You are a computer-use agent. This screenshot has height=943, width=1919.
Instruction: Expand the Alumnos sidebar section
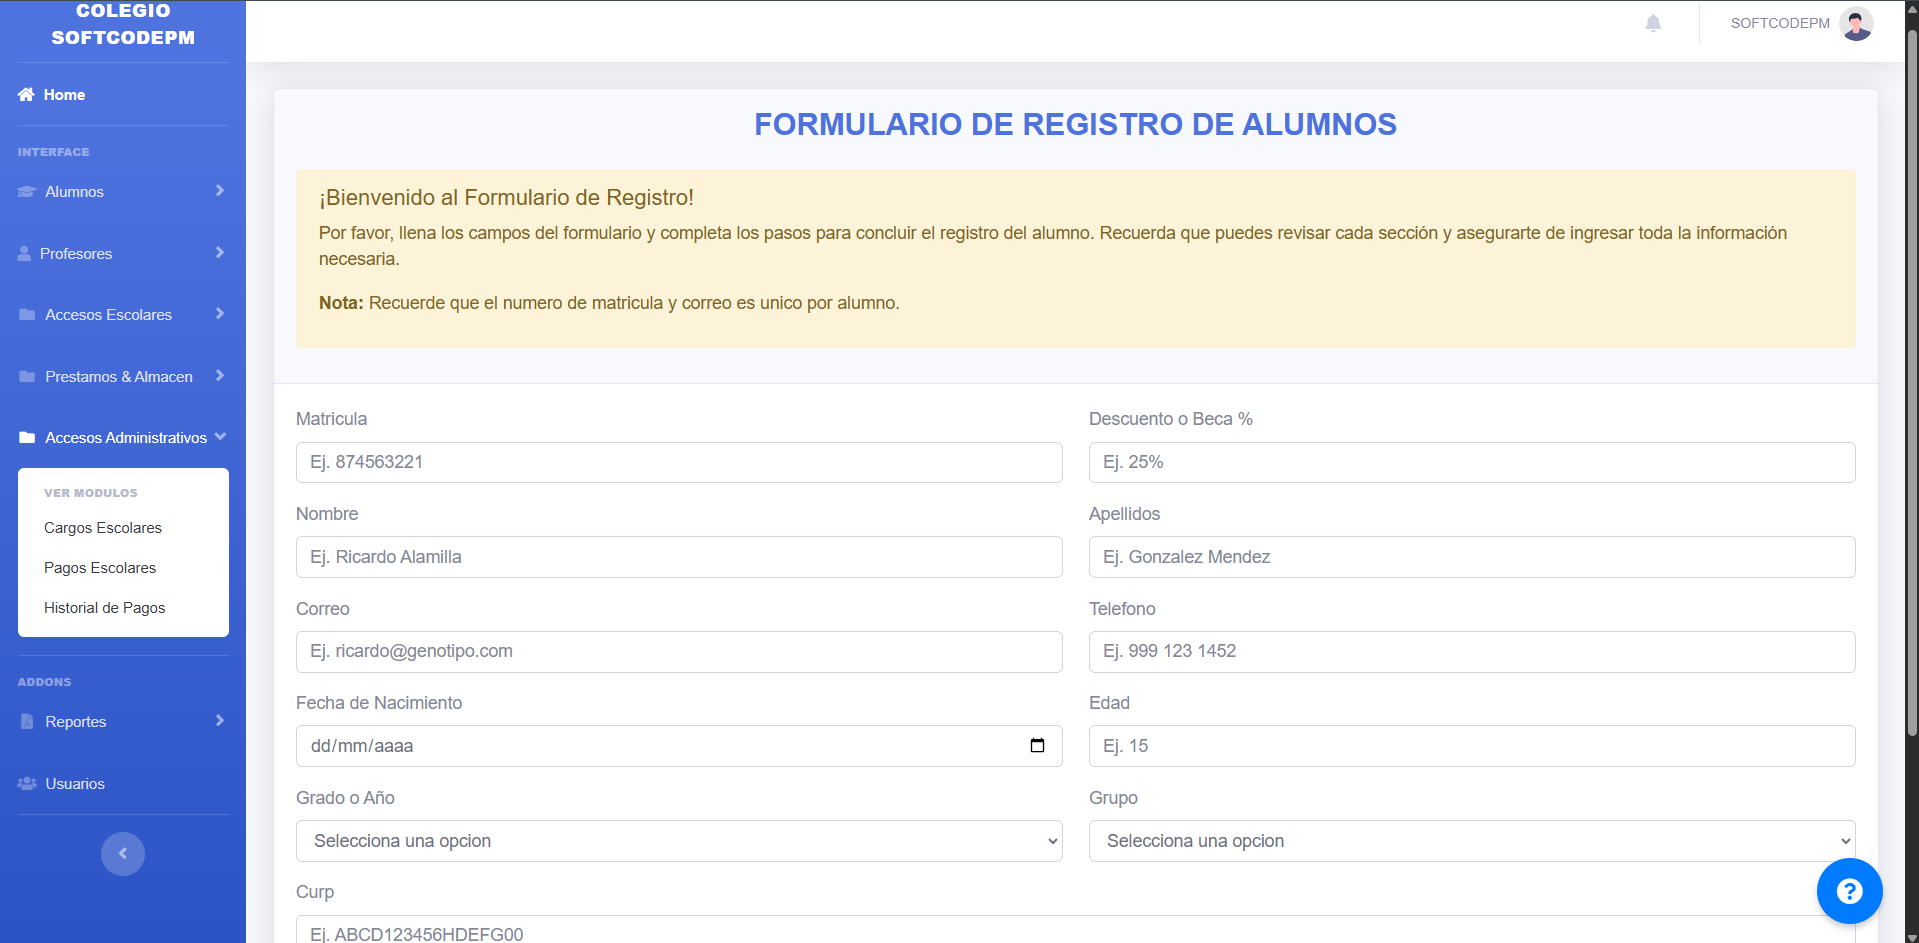coord(122,192)
